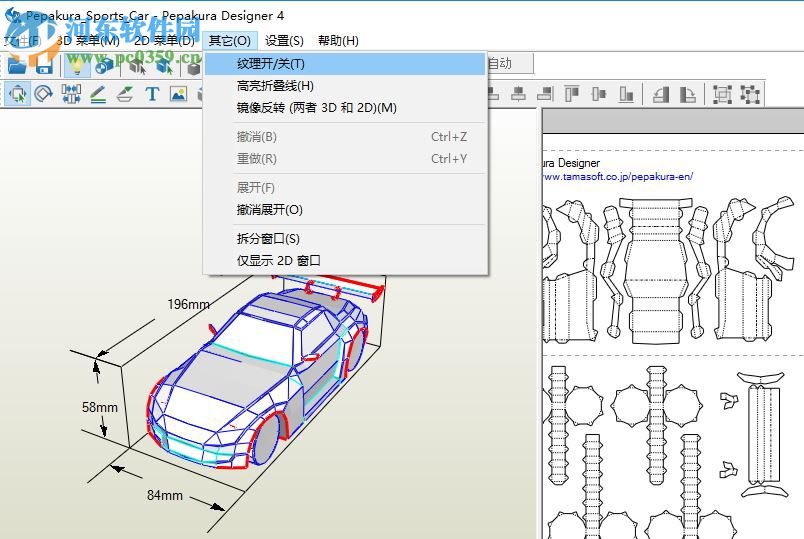
Task: Toggle 纹理开/关(T) texture on/off
Action: click(x=270, y=64)
